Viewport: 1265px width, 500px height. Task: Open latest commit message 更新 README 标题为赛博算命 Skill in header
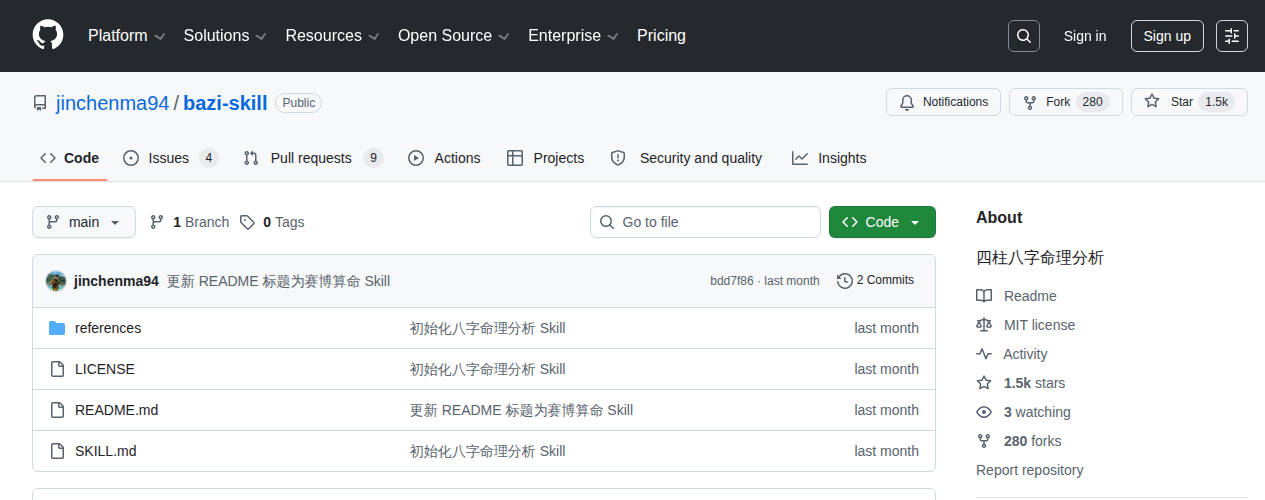coord(278,281)
